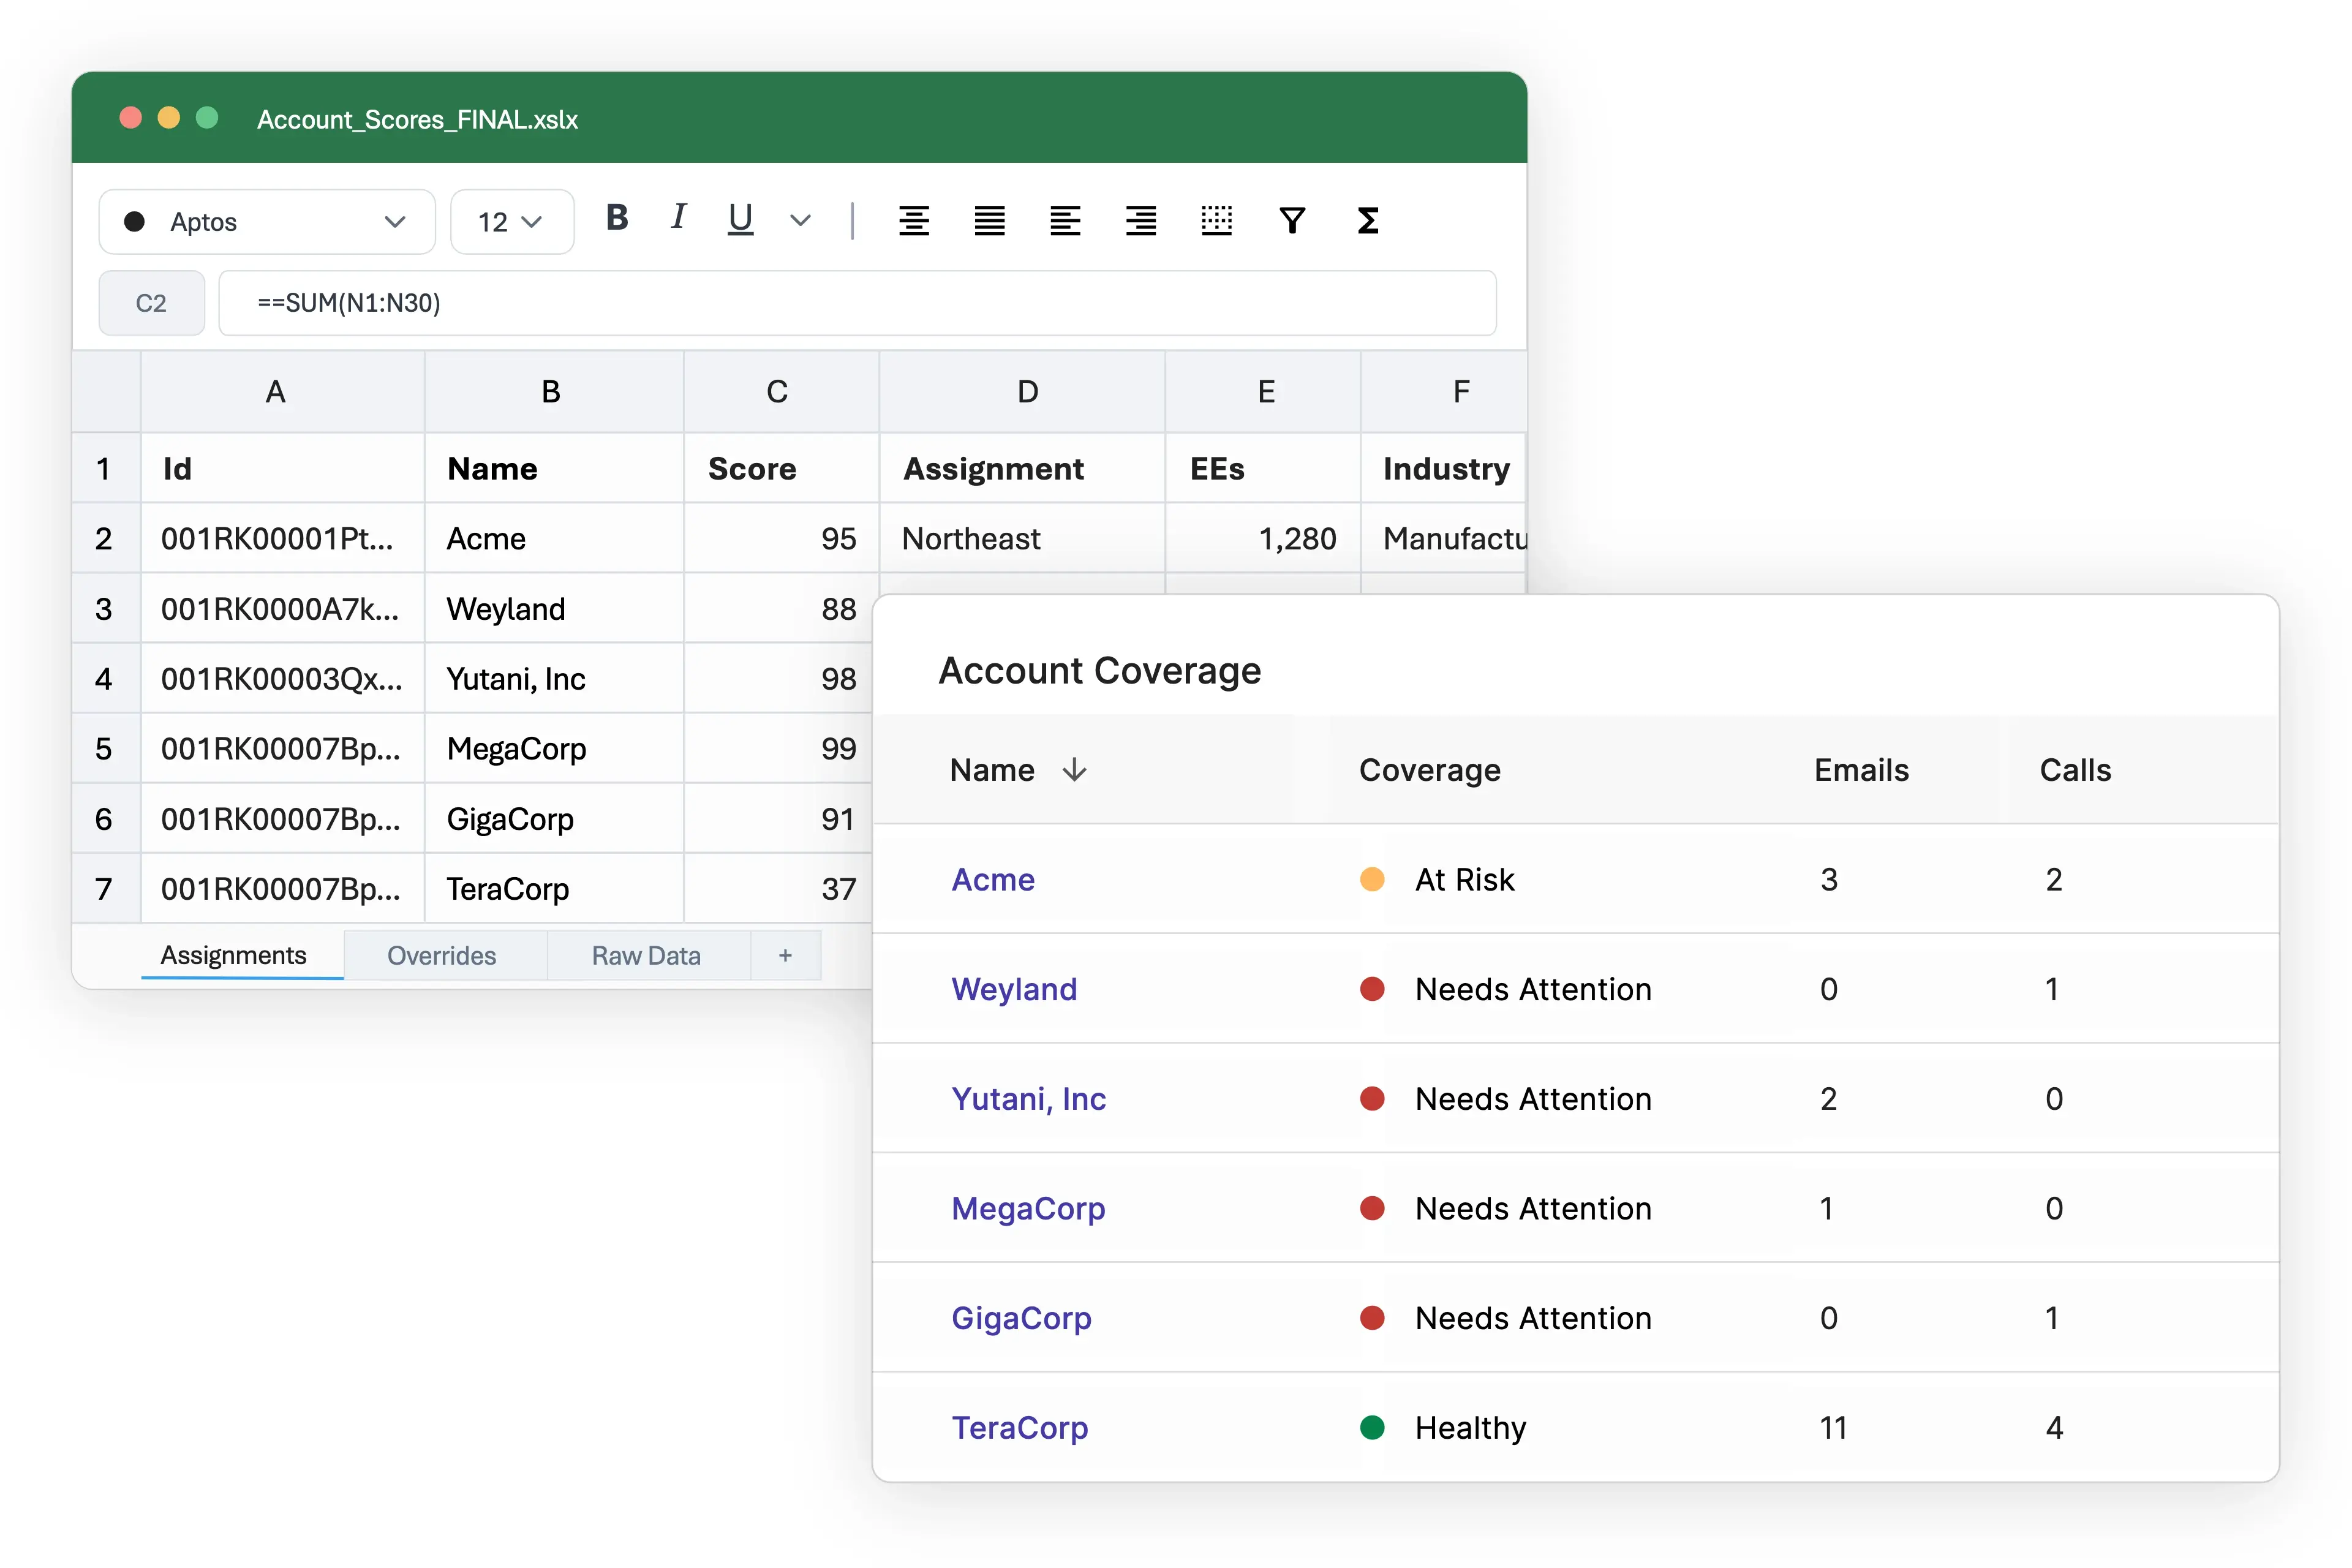This screenshot has width=2352, height=1568.
Task: Select column E header
Action: point(1263,392)
